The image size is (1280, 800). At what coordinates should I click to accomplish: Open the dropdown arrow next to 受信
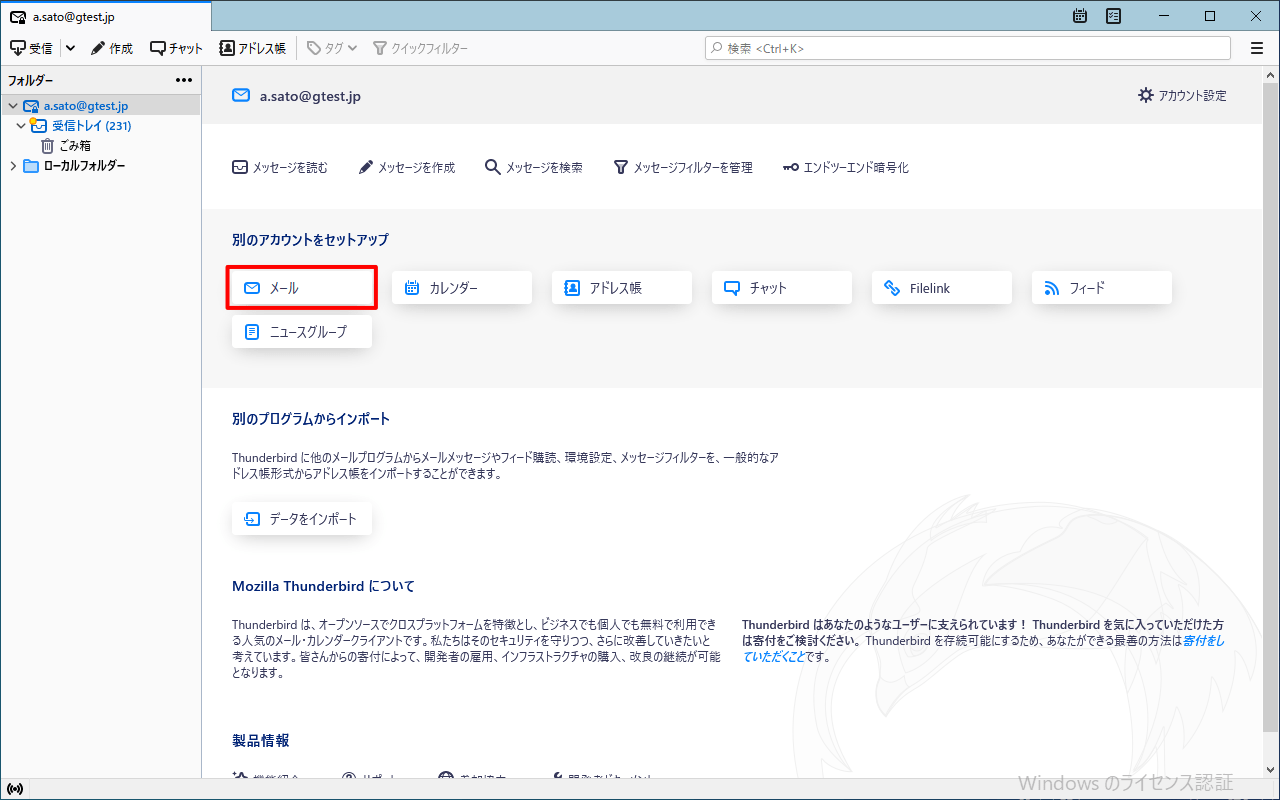click(70, 48)
